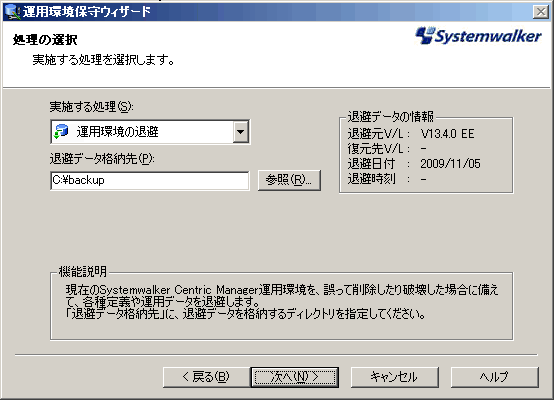
Task: Click the Systemwalker Centric Manager description line
Action: 282,290
